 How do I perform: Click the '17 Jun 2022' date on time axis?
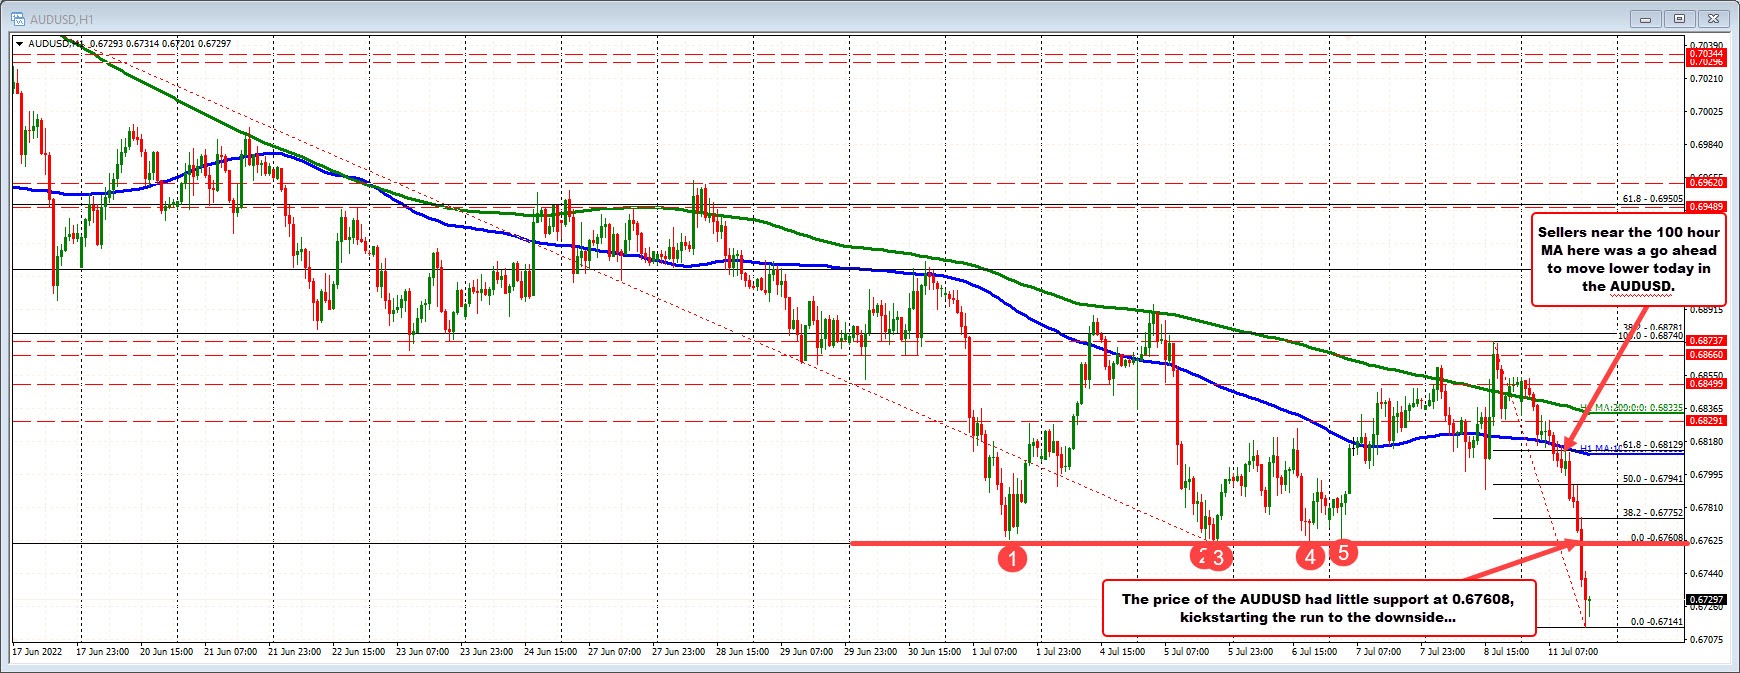pyautogui.click(x=37, y=651)
